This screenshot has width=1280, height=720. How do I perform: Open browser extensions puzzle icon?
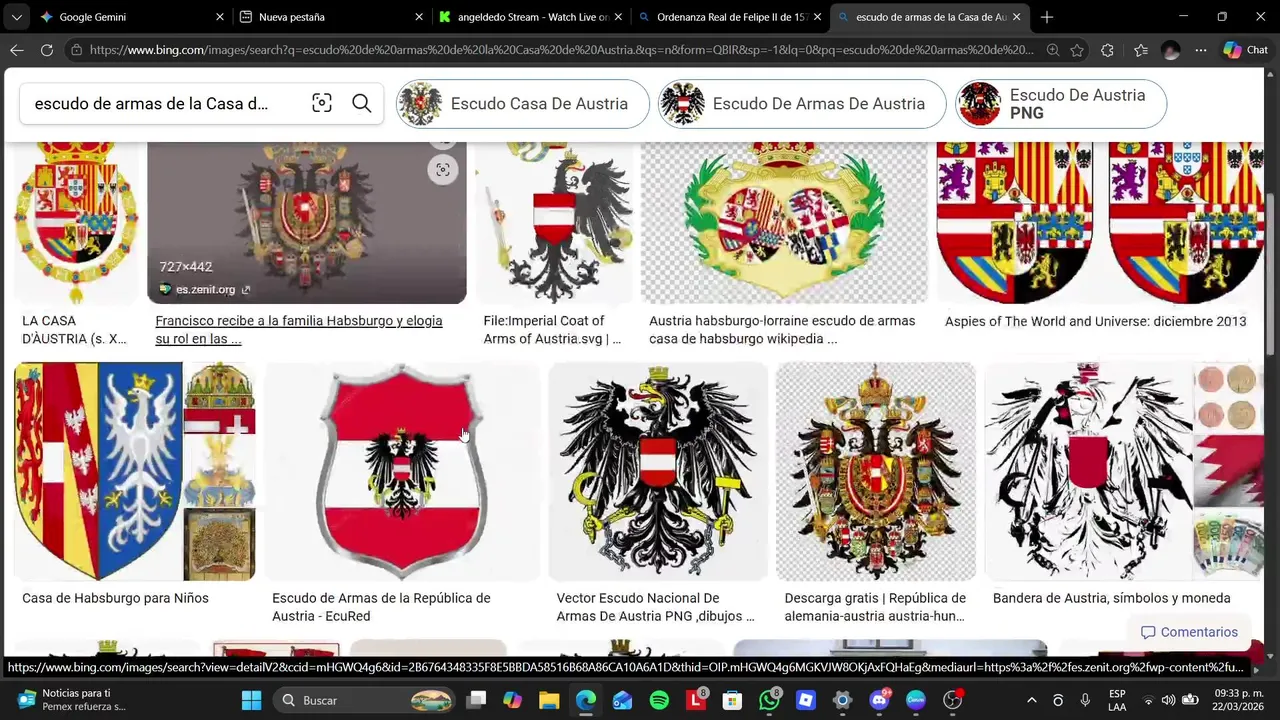(x=1107, y=50)
